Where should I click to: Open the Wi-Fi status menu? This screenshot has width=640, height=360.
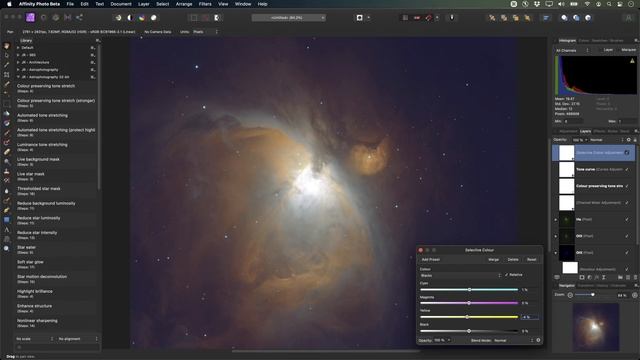[587, 4]
